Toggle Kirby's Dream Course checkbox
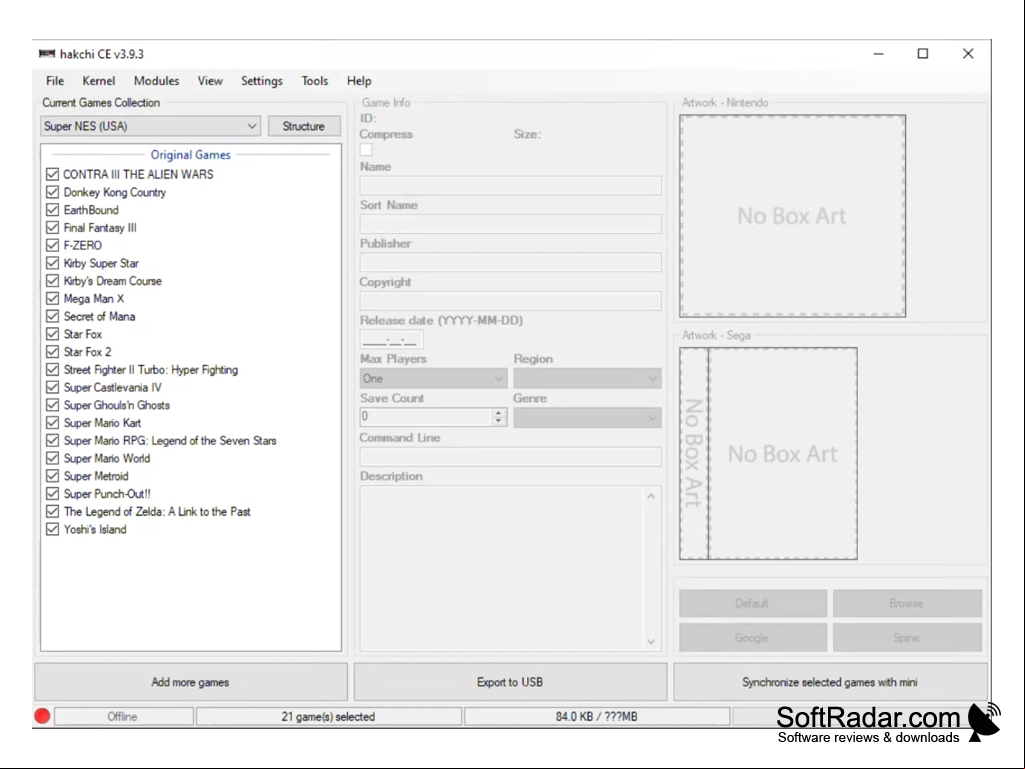This screenshot has height=769, width=1025. tap(53, 281)
